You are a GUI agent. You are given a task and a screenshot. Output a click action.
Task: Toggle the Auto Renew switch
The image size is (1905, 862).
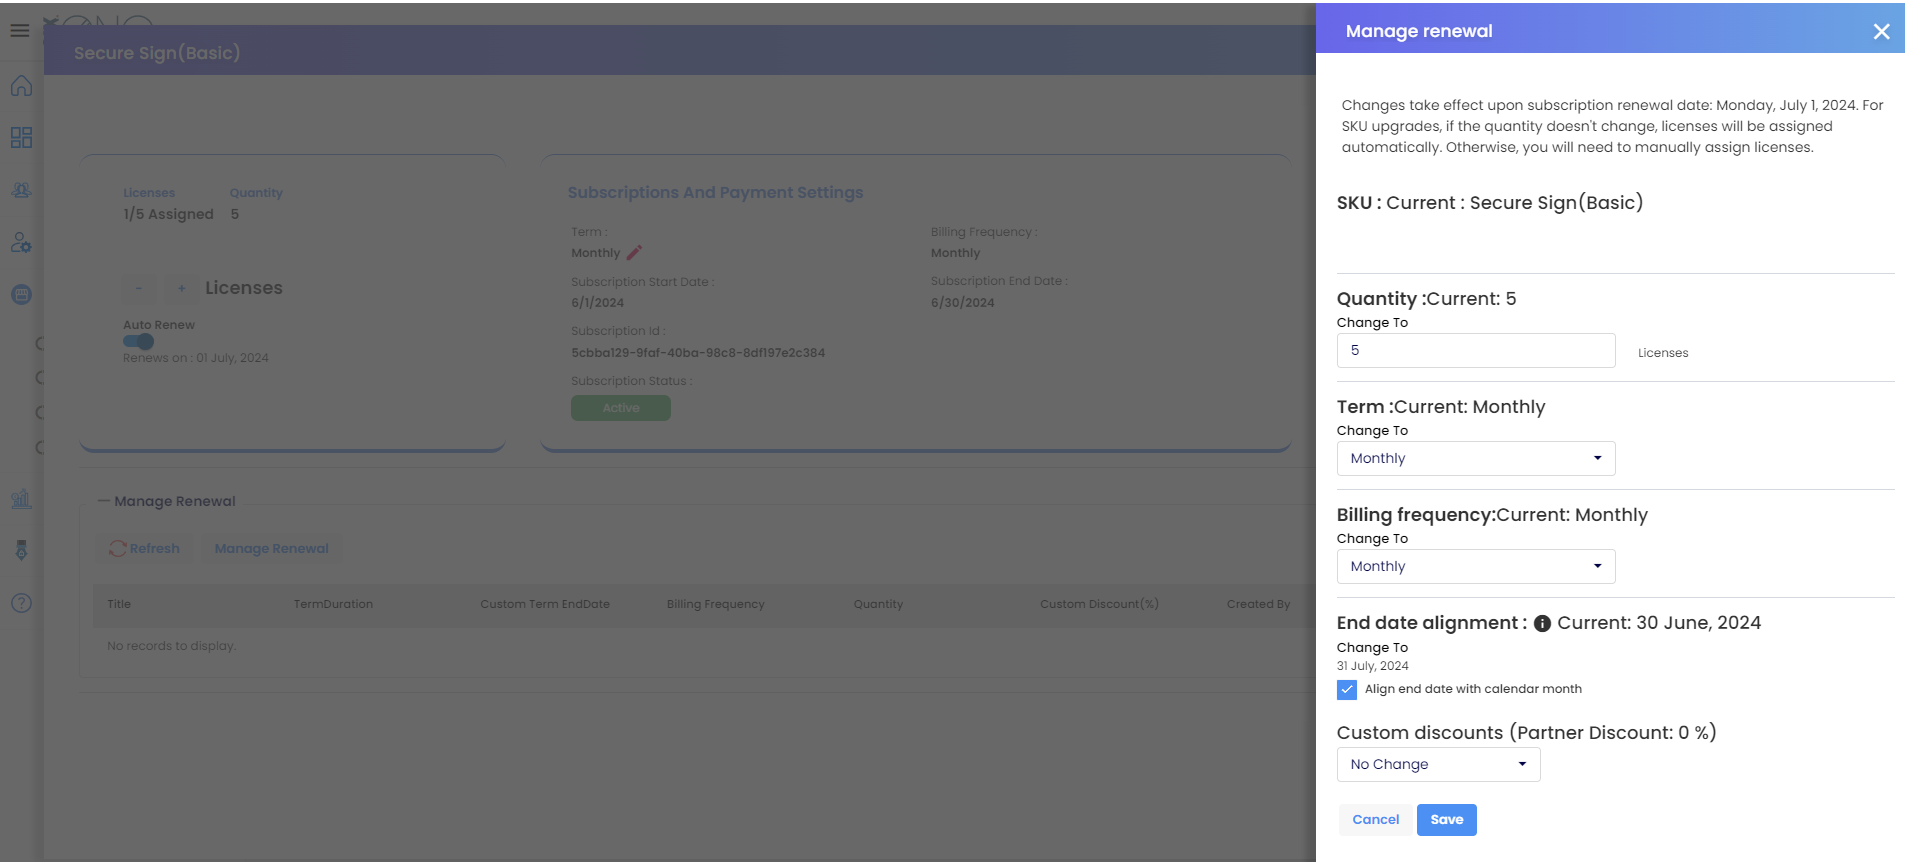138,341
